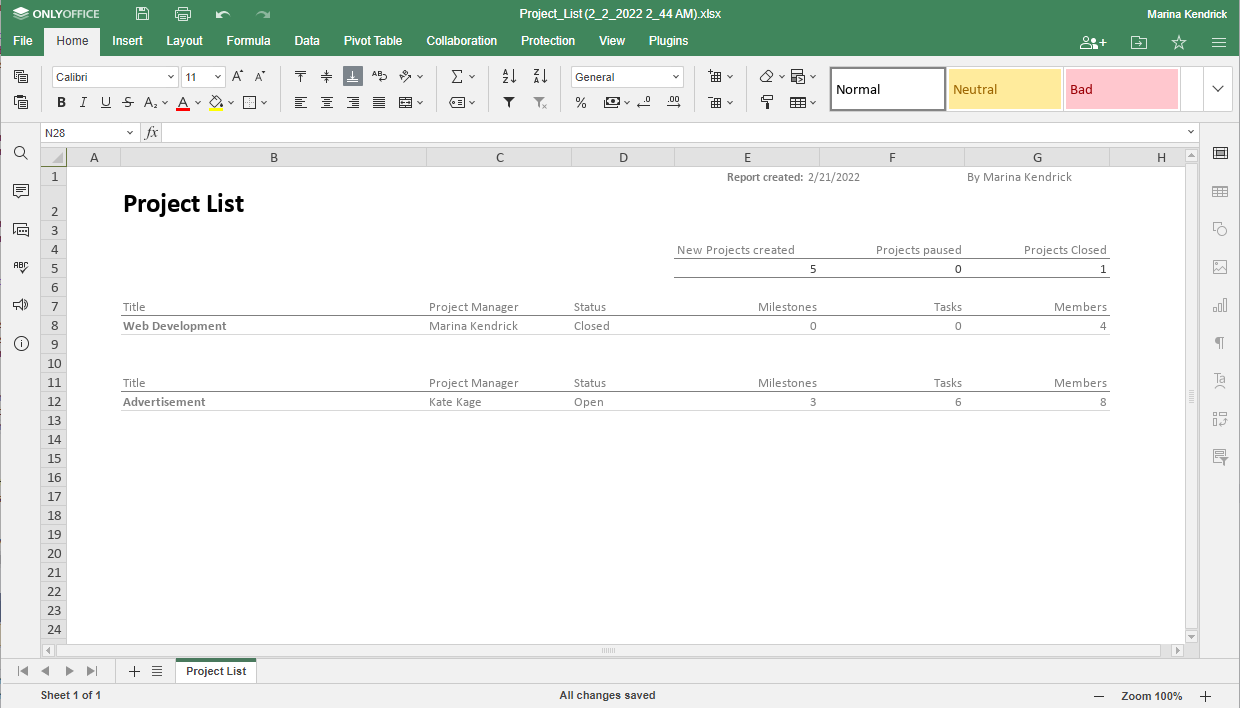Toggle underline formatting
The width and height of the screenshot is (1240, 708).
coord(105,101)
